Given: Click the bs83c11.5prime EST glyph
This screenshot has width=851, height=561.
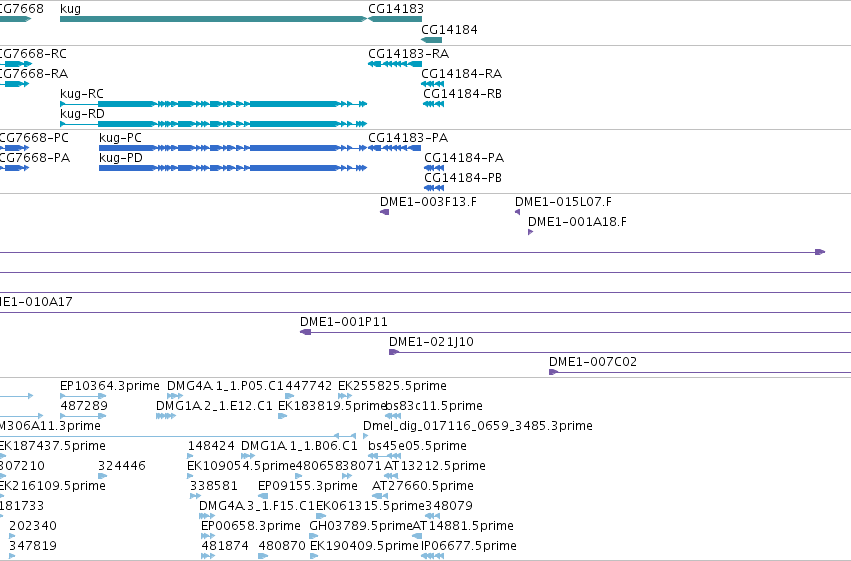Looking at the screenshot, I should 393,416.
